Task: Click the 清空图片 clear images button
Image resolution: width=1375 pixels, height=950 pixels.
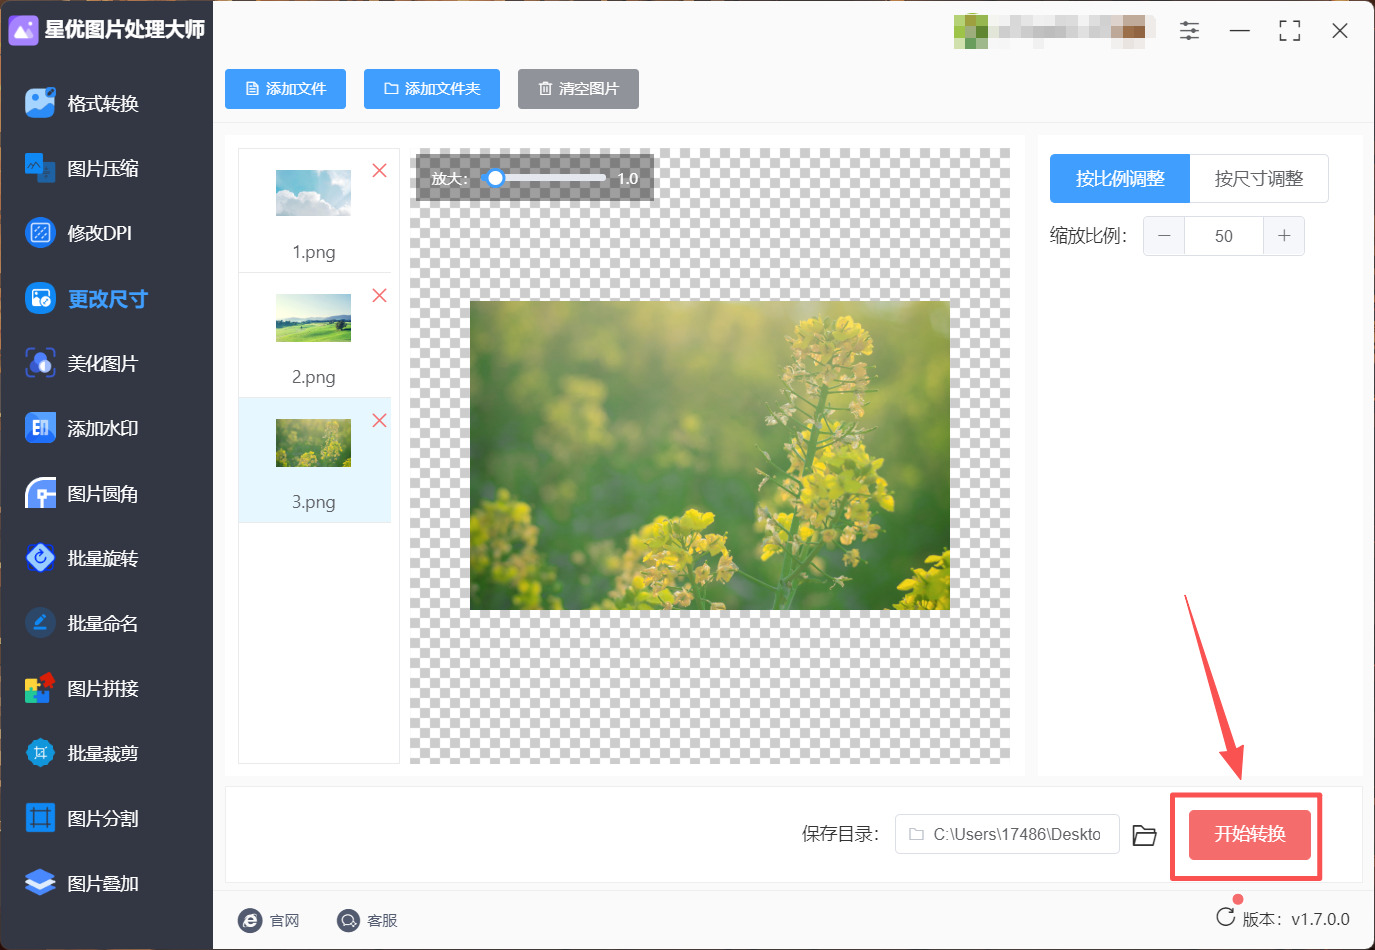Action: click(578, 89)
